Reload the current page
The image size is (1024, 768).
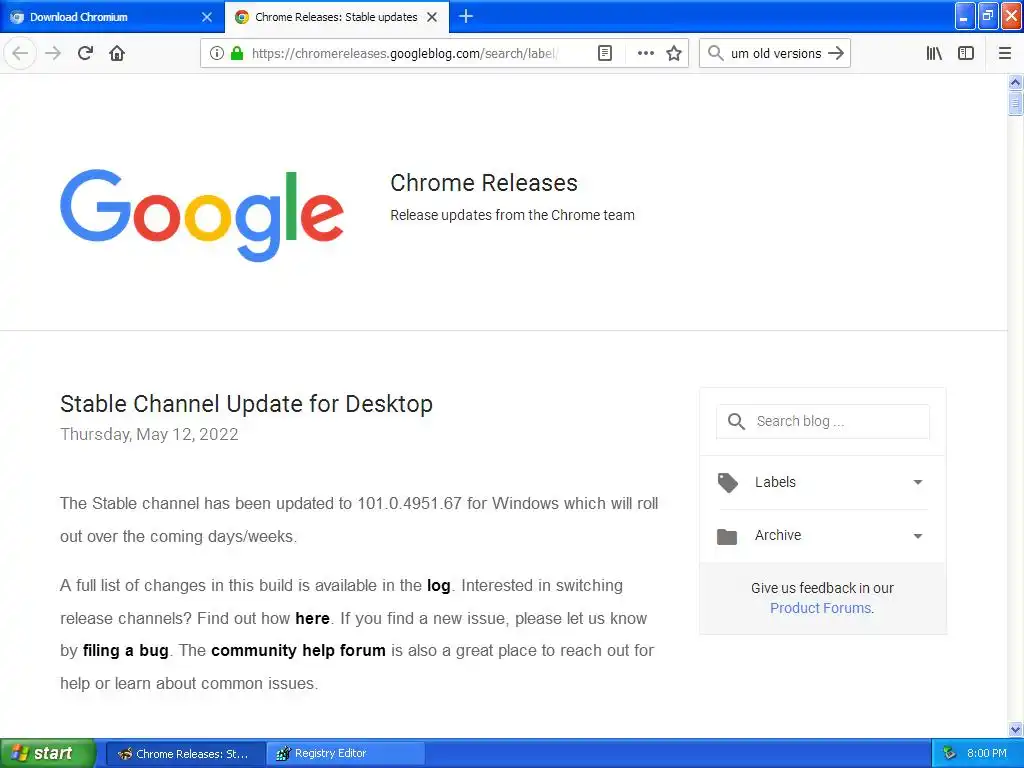pos(86,53)
